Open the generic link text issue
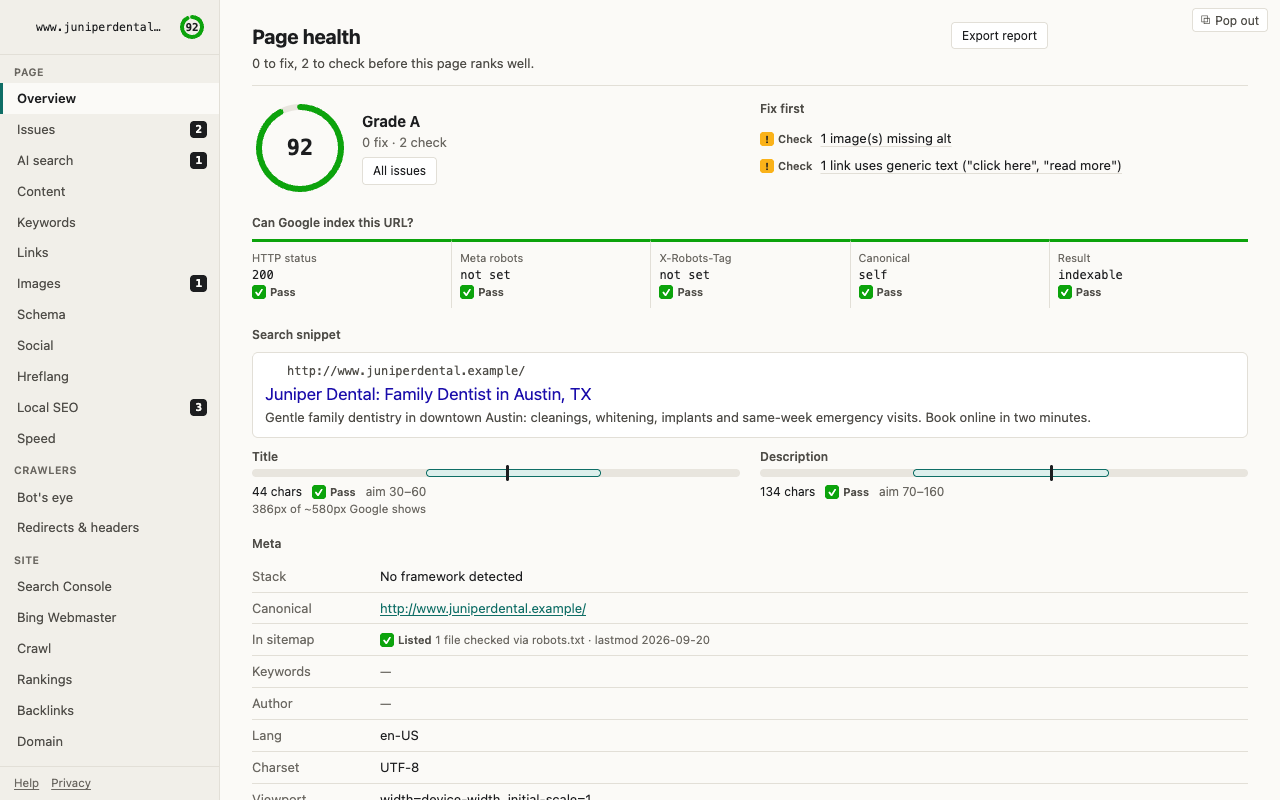This screenshot has height=800, width=1280. pyautogui.click(x=971, y=166)
